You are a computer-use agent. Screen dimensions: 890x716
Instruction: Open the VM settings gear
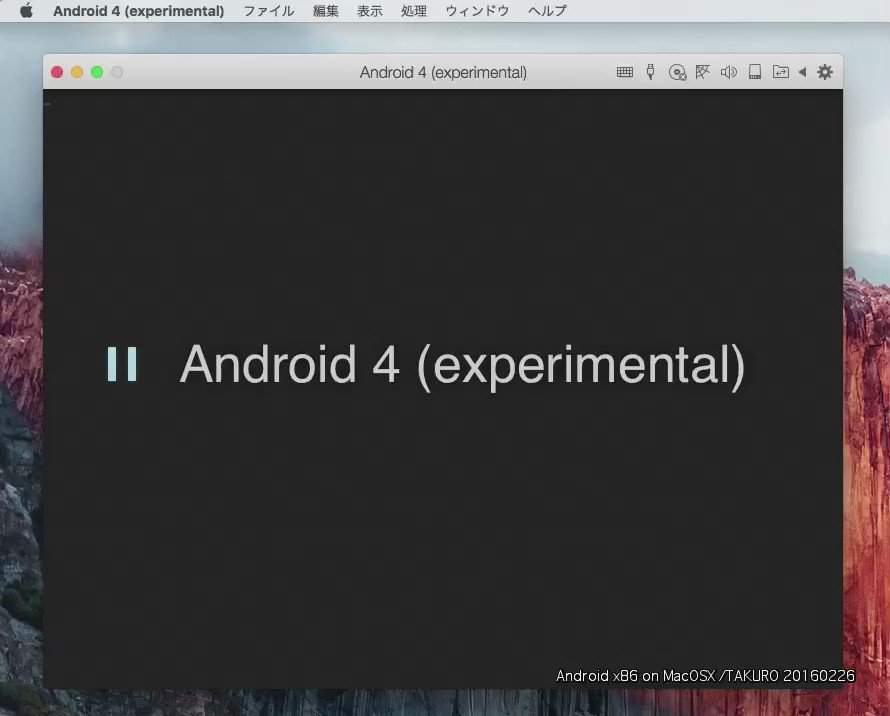pyautogui.click(x=825, y=72)
